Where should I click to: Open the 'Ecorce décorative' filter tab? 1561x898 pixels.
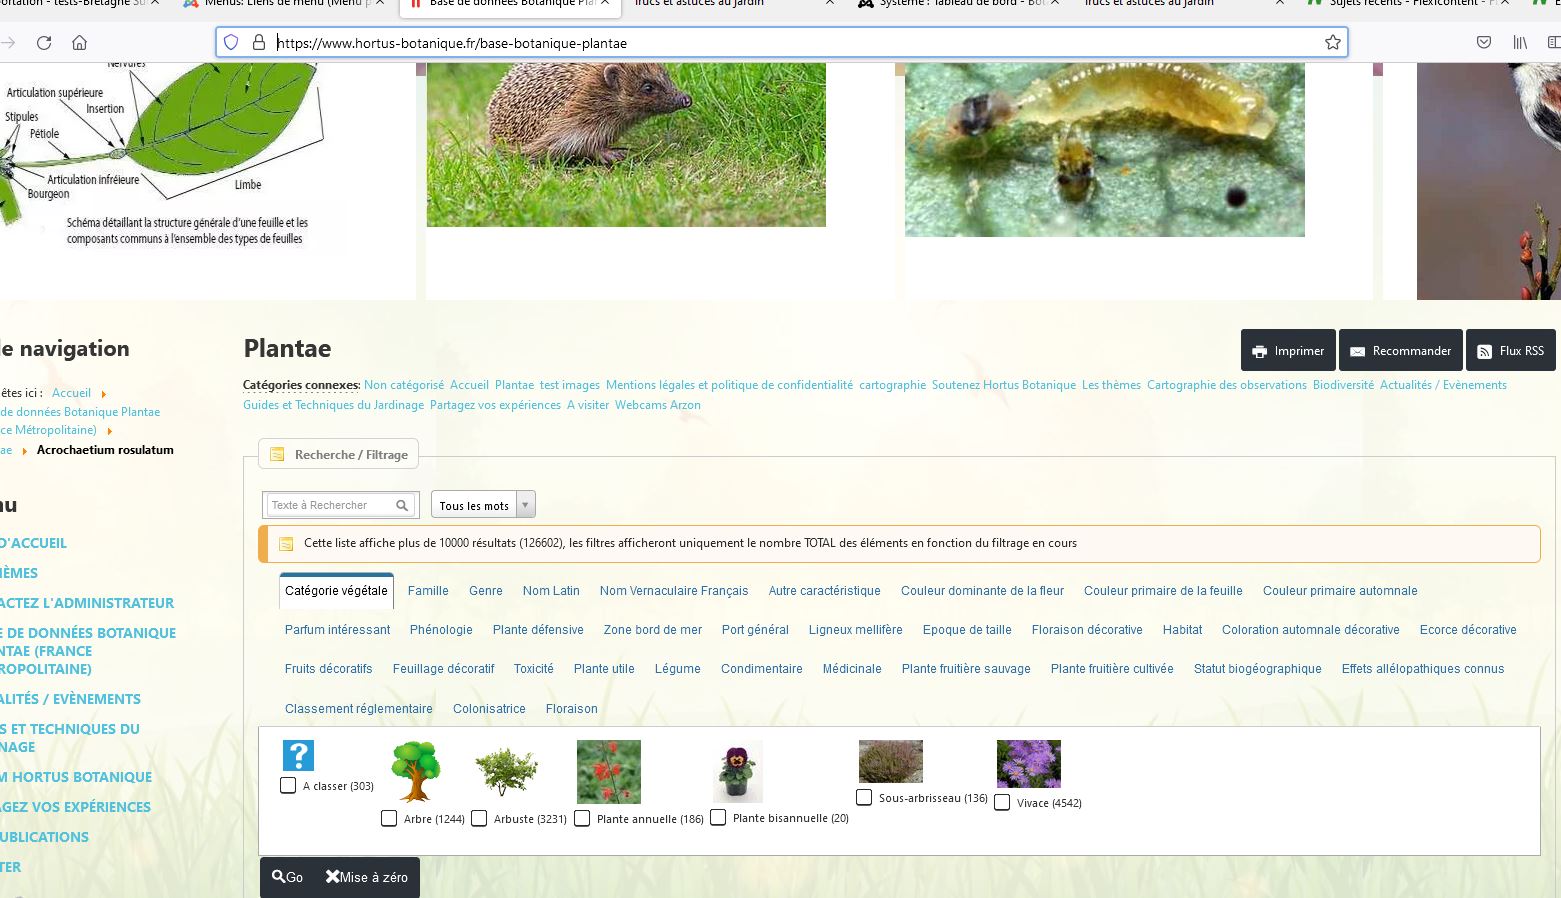tap(1468, 629)
